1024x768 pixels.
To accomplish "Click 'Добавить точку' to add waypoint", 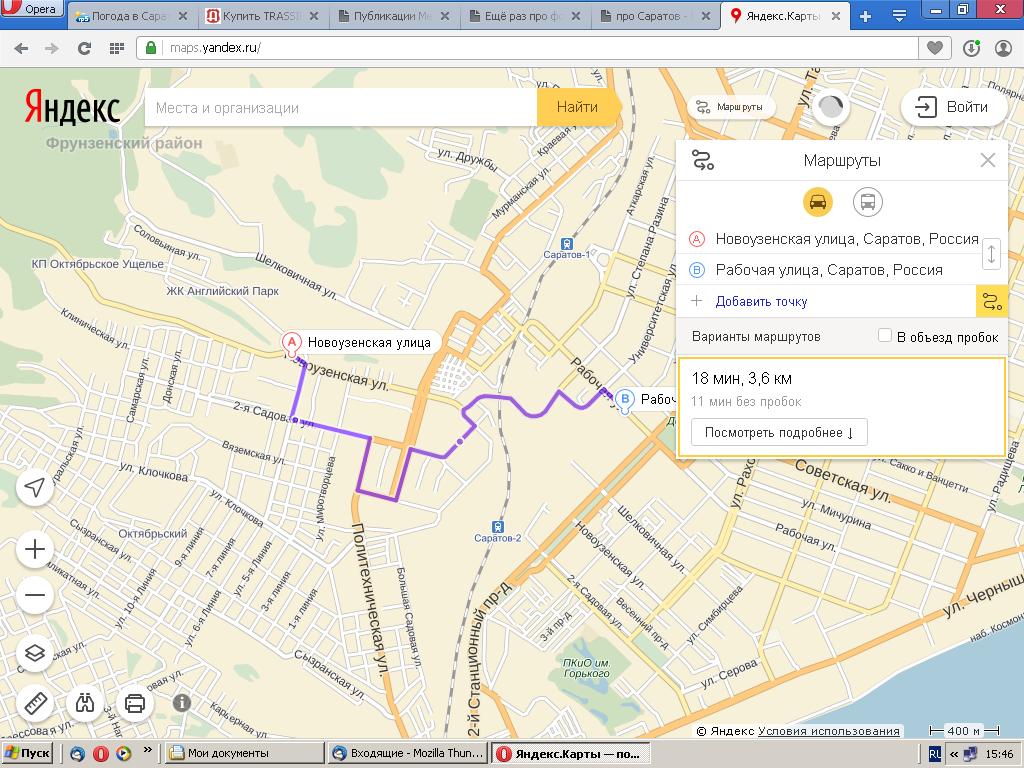I will click(761, 301).
